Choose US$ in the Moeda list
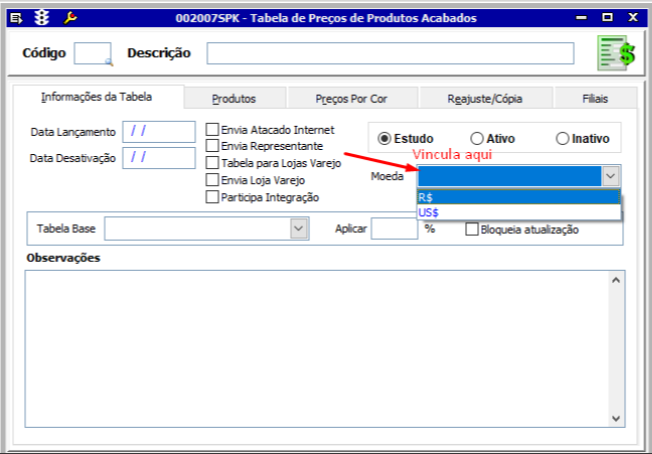 click(519, 212)
